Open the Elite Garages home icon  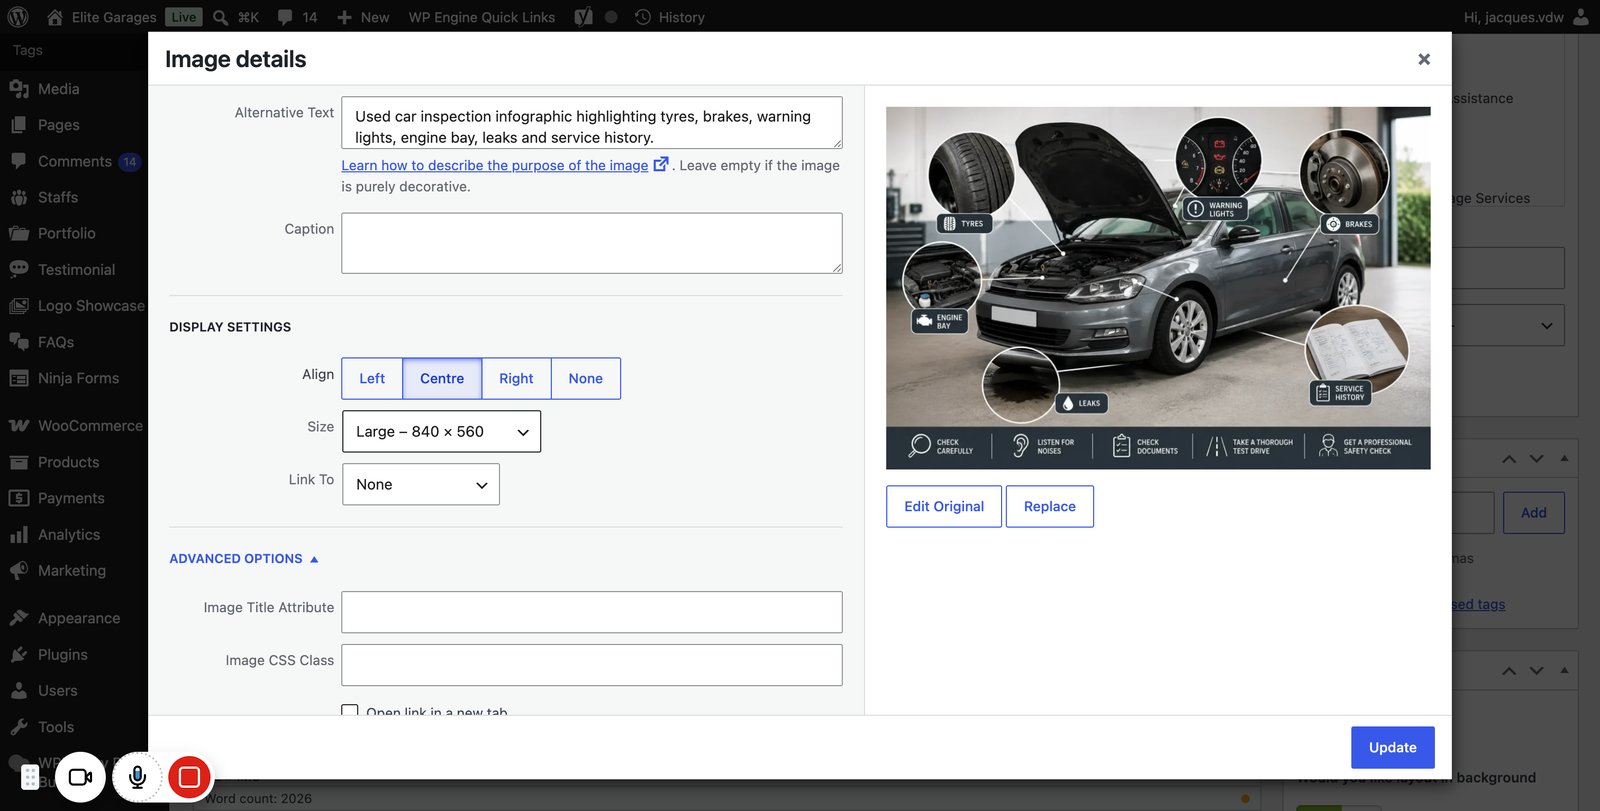click(55, 17)
